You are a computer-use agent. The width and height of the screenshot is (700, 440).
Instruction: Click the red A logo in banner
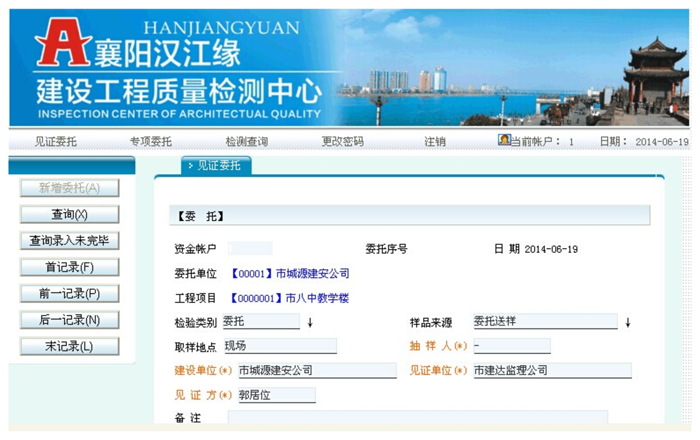click(57, 45)
